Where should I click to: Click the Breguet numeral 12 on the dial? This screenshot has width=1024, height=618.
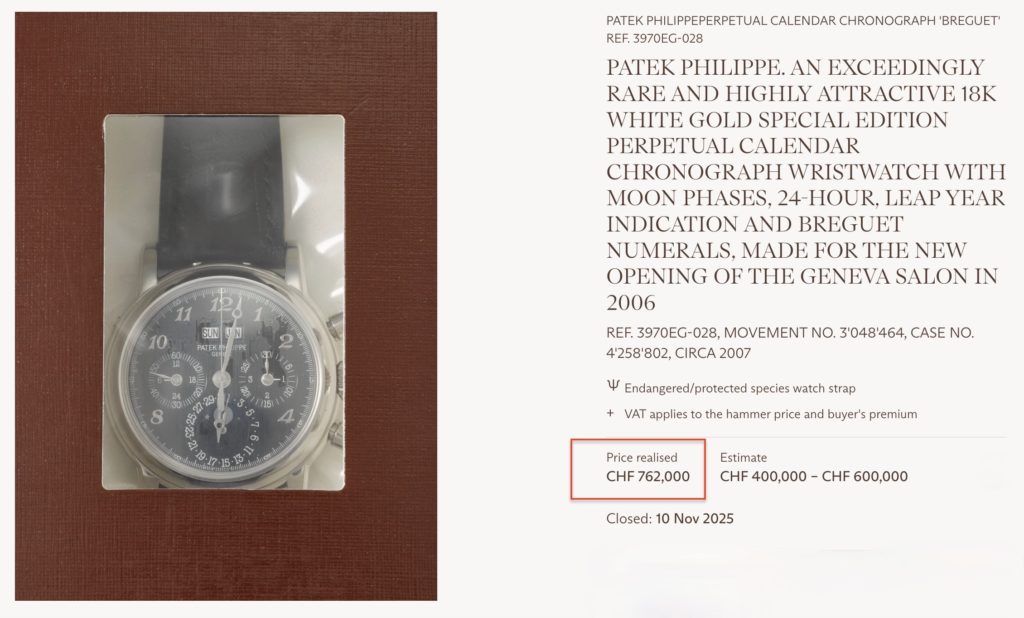227,305
